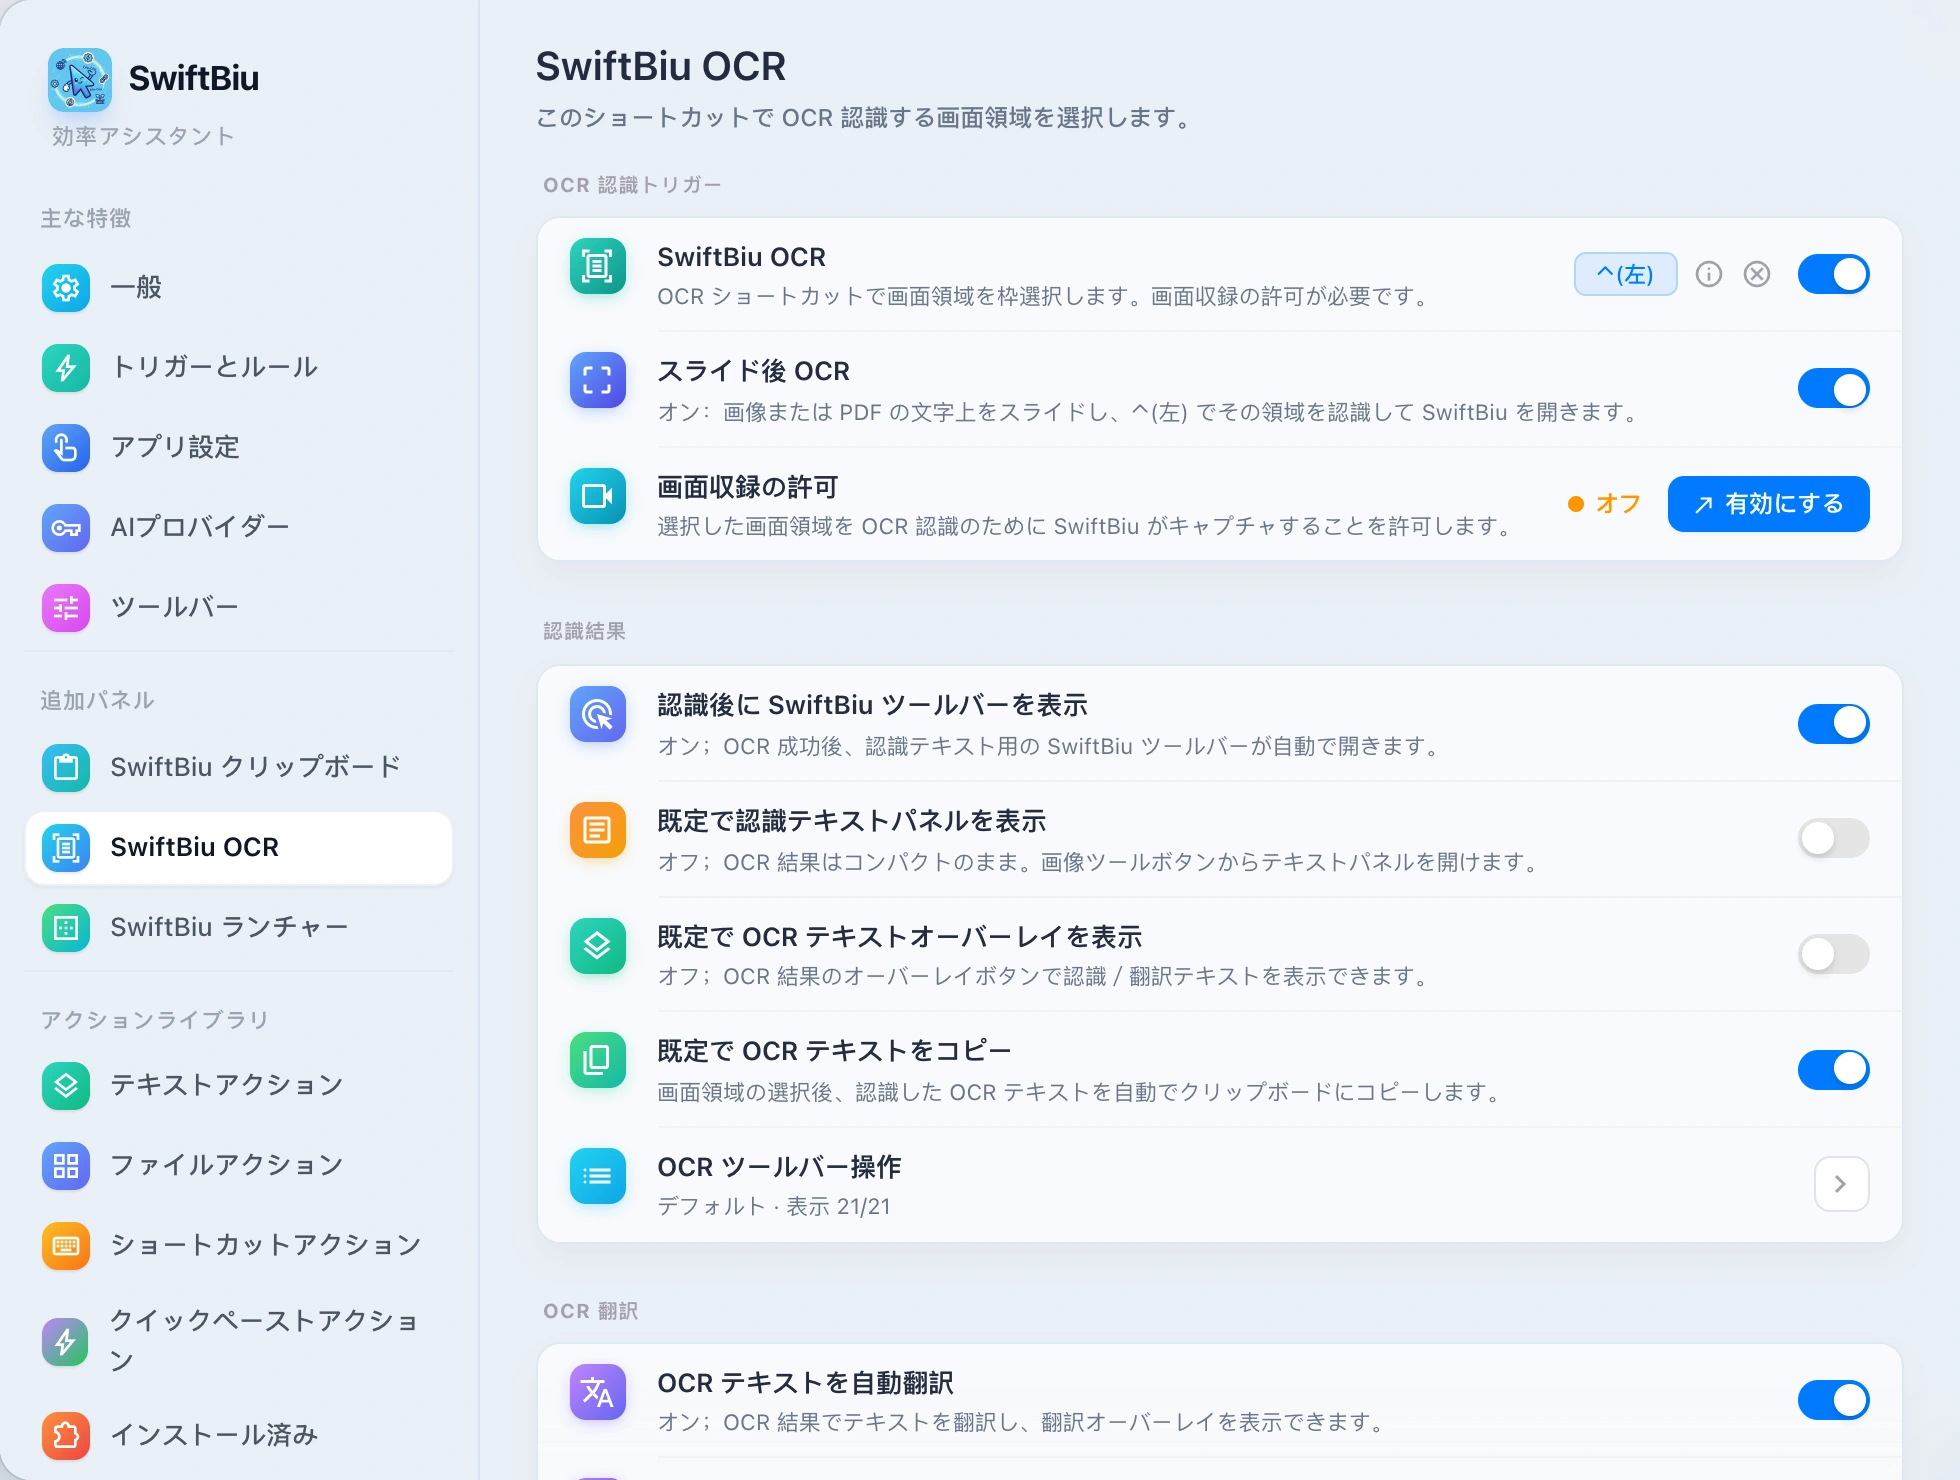Viewport: 1960px width, 1480px height.
Task: Clear the OCR shortcut with the X icon
Action: coord(1757,274)
